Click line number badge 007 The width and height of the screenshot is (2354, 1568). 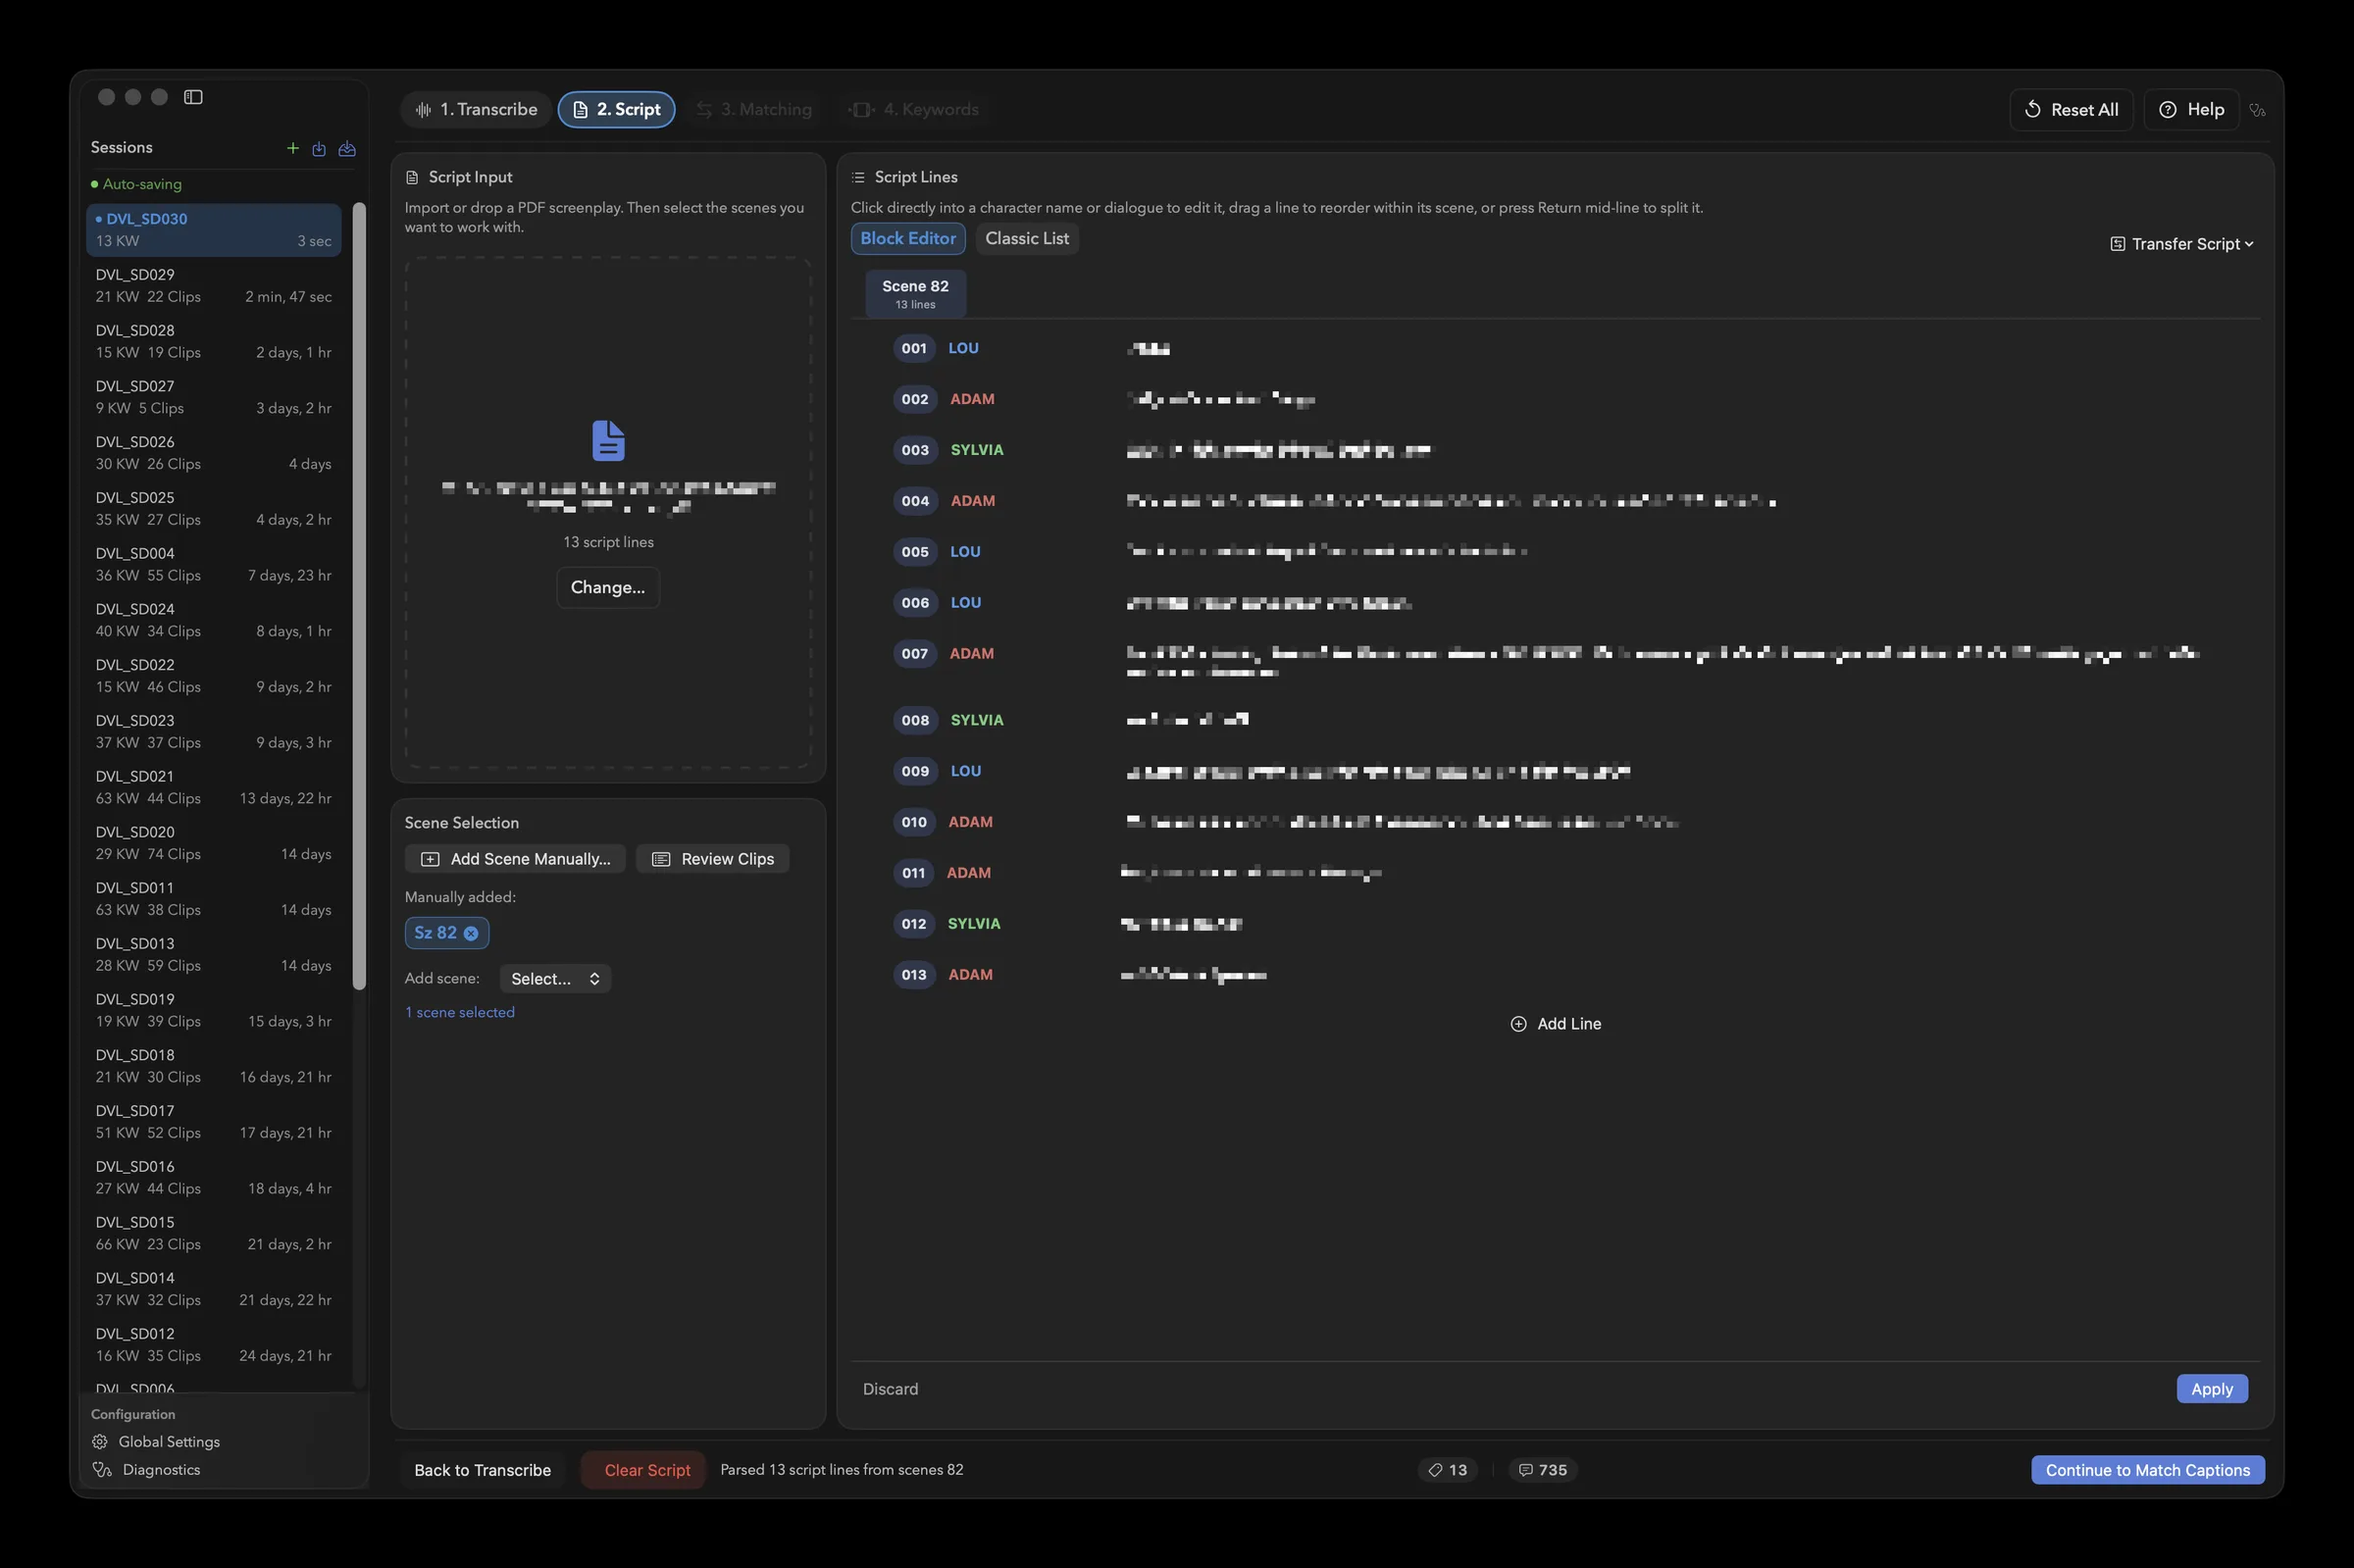914,653
